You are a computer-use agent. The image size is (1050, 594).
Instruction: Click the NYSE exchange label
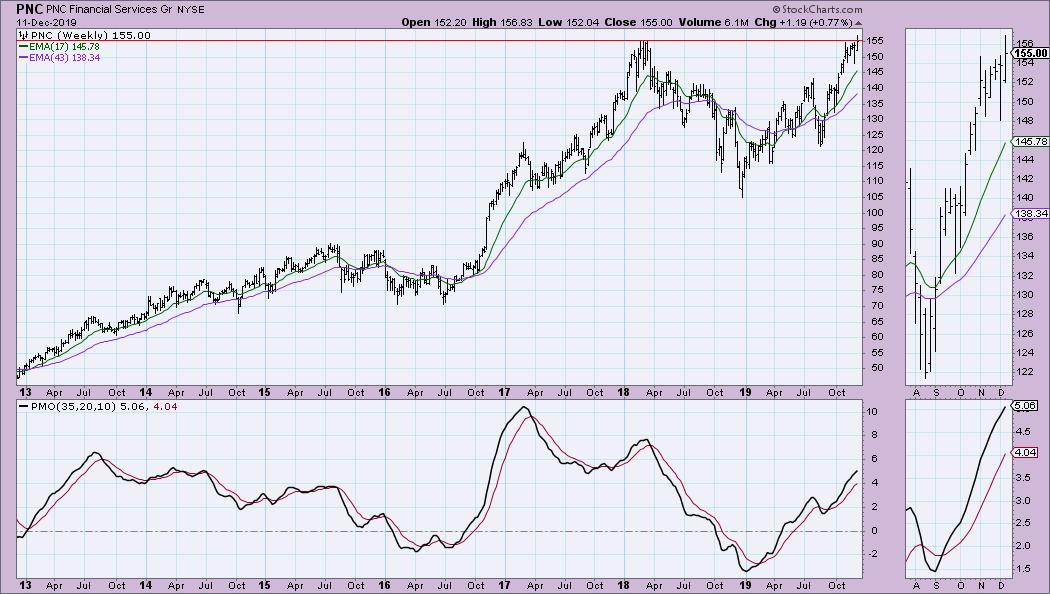coord(191,10)
